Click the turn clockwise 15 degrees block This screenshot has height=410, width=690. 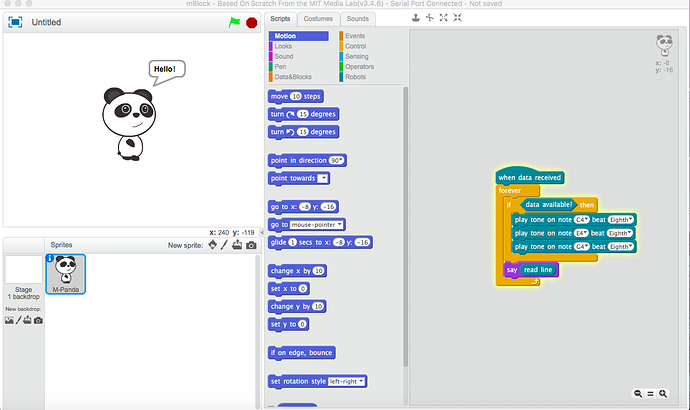[277, 114]
